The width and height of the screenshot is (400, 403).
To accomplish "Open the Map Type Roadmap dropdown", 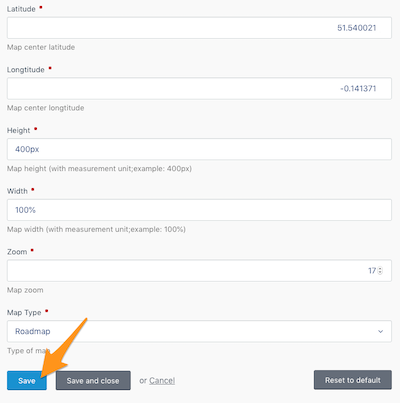I will point(199,331).
